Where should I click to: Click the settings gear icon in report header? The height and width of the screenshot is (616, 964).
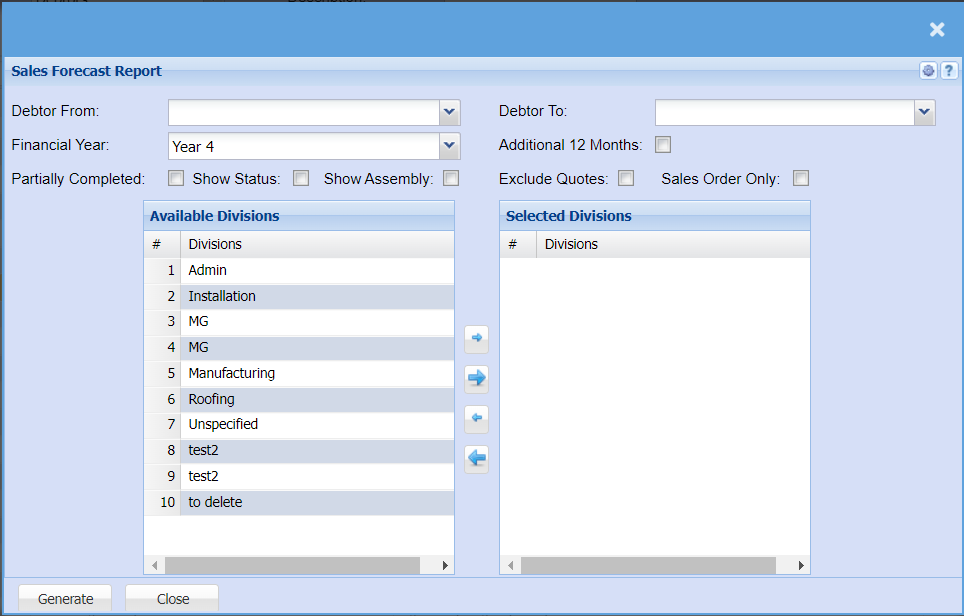click(x=929, y=71)
